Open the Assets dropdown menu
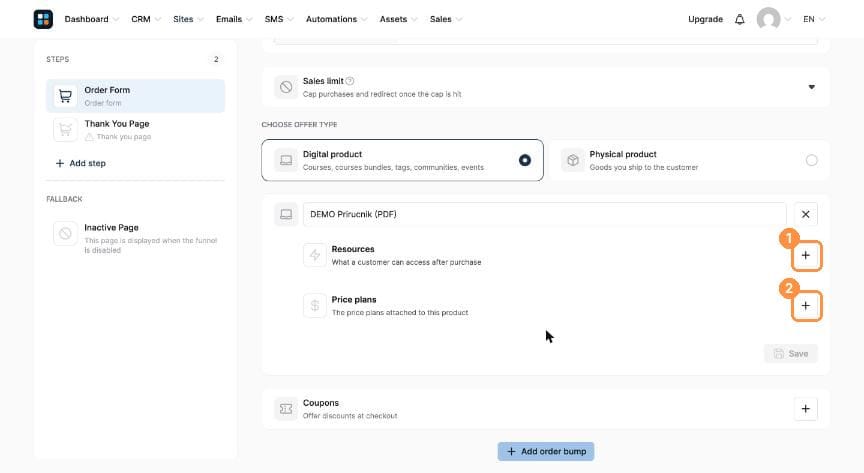The image size is (864, 473). tap(398, 19)
